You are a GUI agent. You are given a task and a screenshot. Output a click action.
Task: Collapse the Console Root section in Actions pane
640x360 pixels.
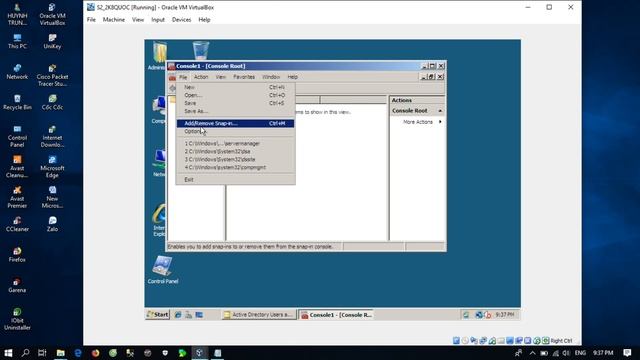440,111
